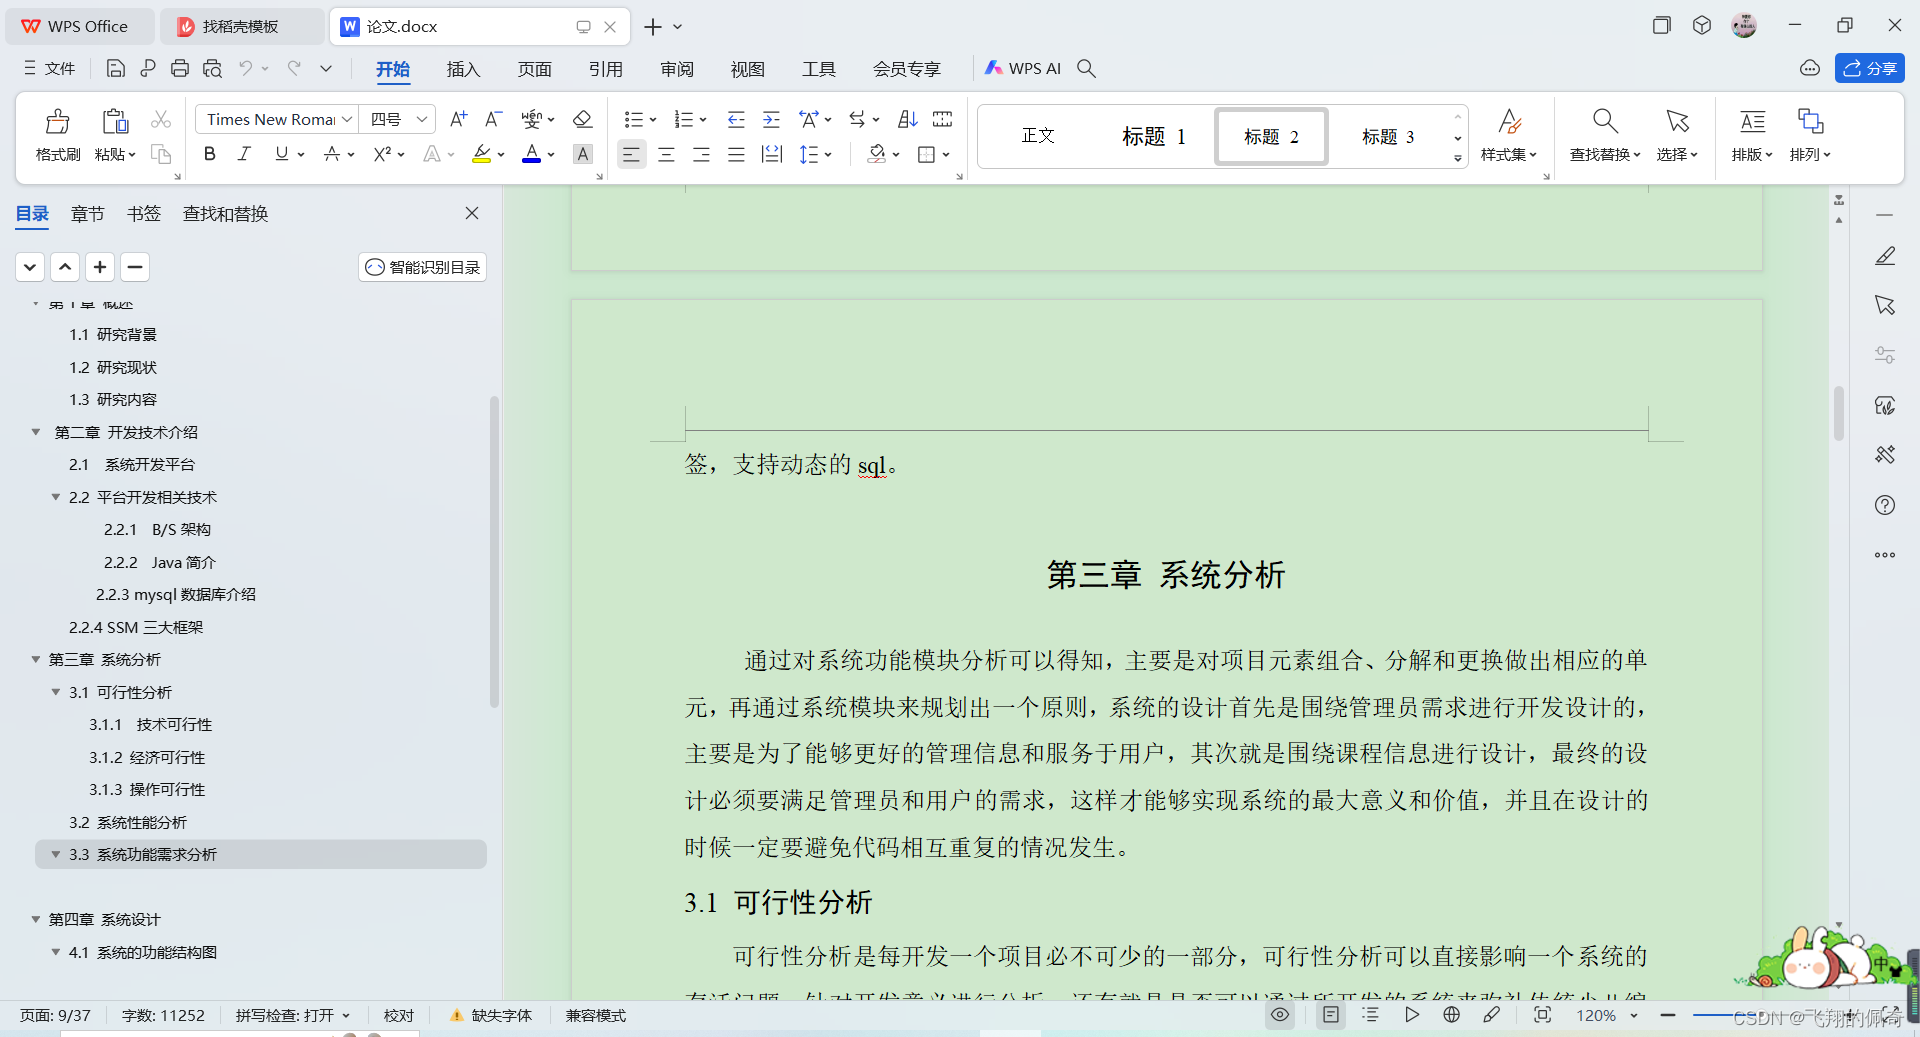Open the font name dropdown
This screenshot has height=1037, width=1920.
click(x=347, y=119)
